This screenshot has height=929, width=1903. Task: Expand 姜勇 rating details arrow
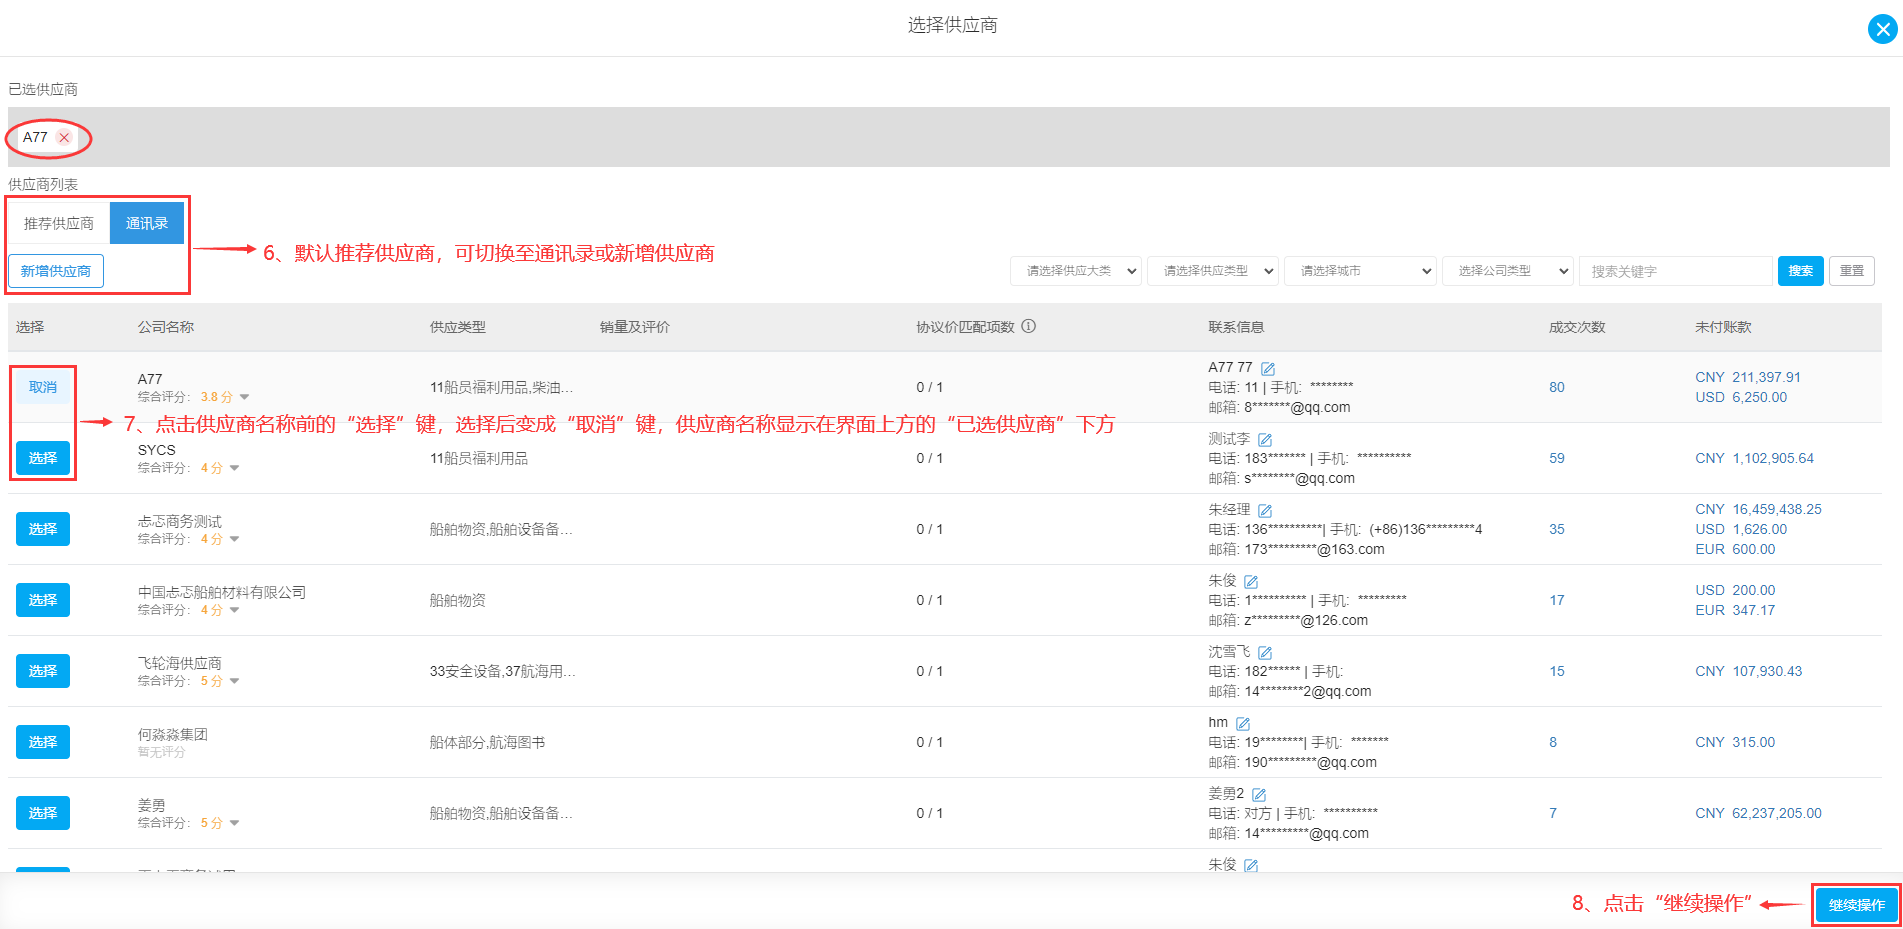[x=235, y=823]
